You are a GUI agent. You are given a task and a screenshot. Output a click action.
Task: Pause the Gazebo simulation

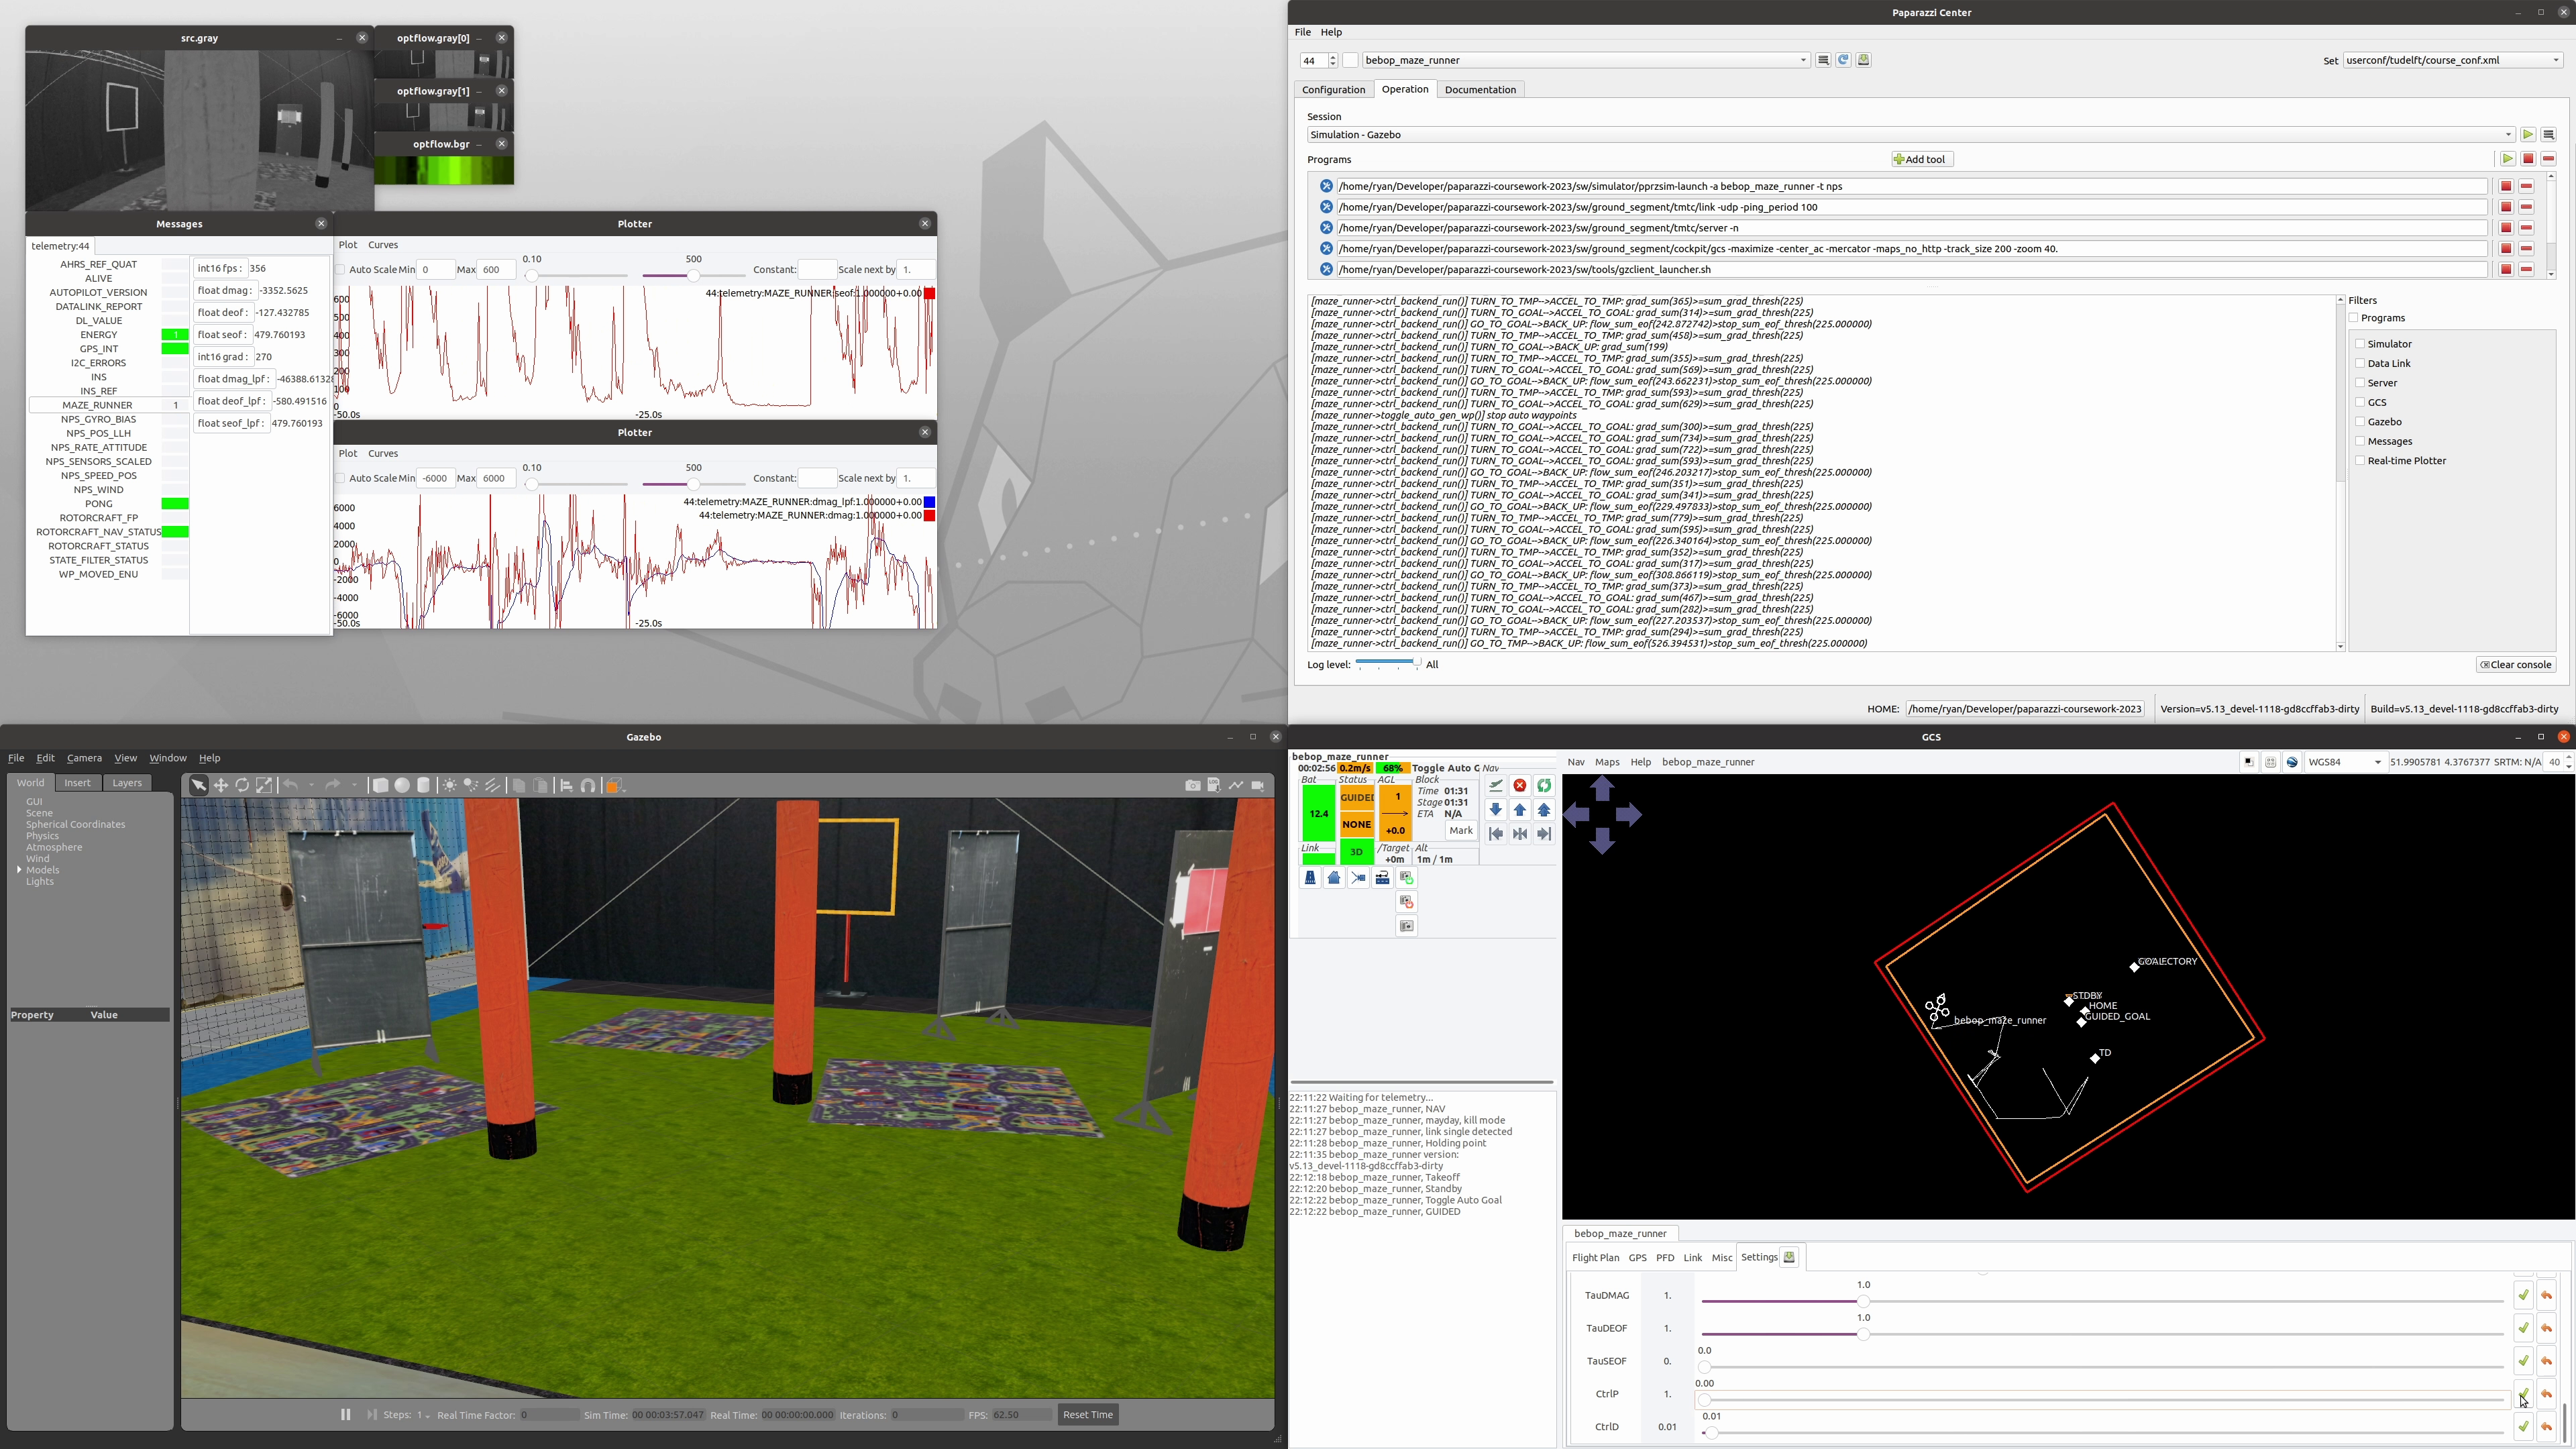(345, 1414)
